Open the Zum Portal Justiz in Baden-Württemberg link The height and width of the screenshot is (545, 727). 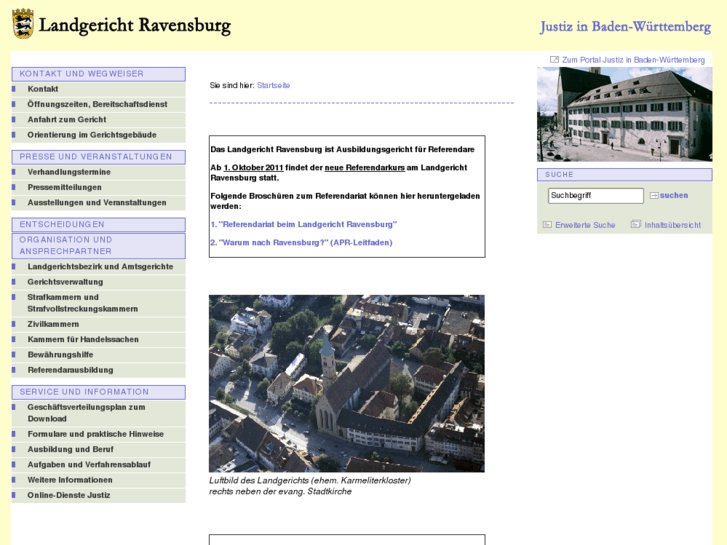(x=633, y=60)
